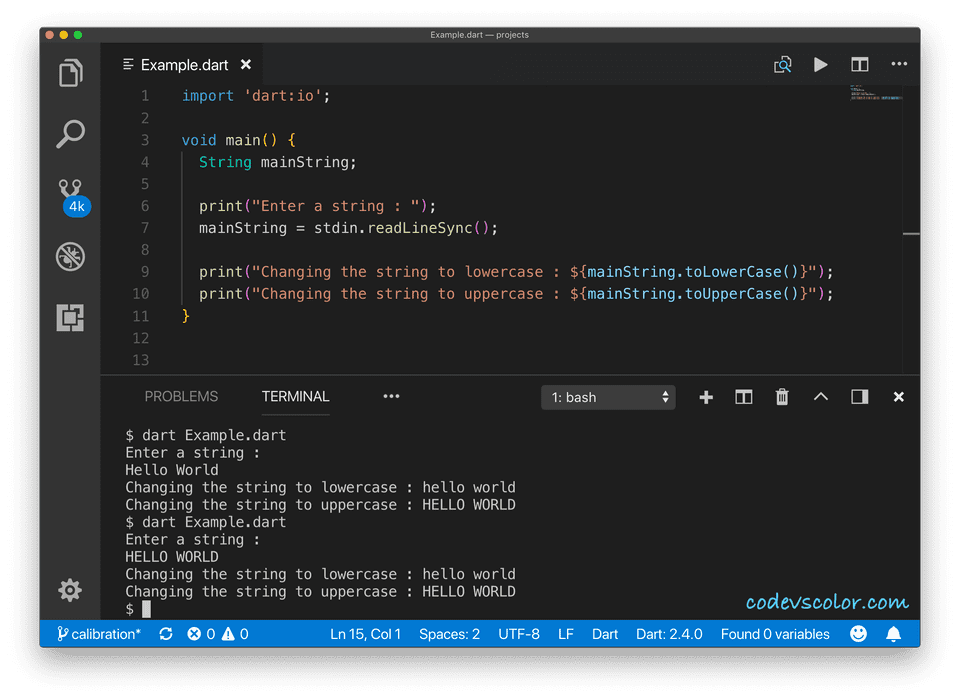Open the '1: bash' terminal dropdown
The image size is (960, 700).
(x=608, y=397)
